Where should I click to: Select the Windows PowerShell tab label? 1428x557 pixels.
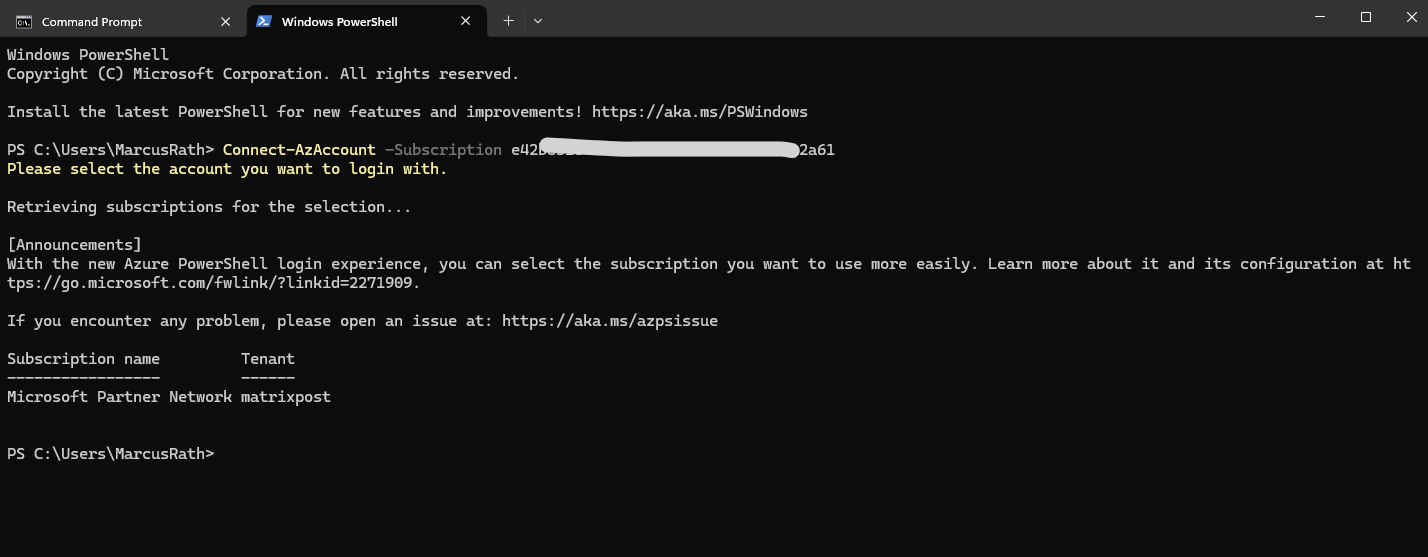[x=339, y=21]
